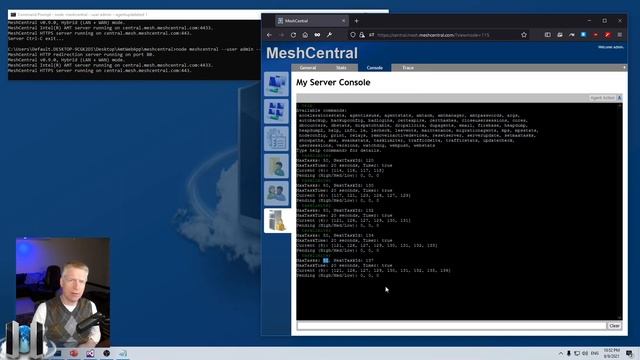This screenshot has height=360, width=640.
Task: Click the icon beside Agent Action
Action: click(619, 98)
